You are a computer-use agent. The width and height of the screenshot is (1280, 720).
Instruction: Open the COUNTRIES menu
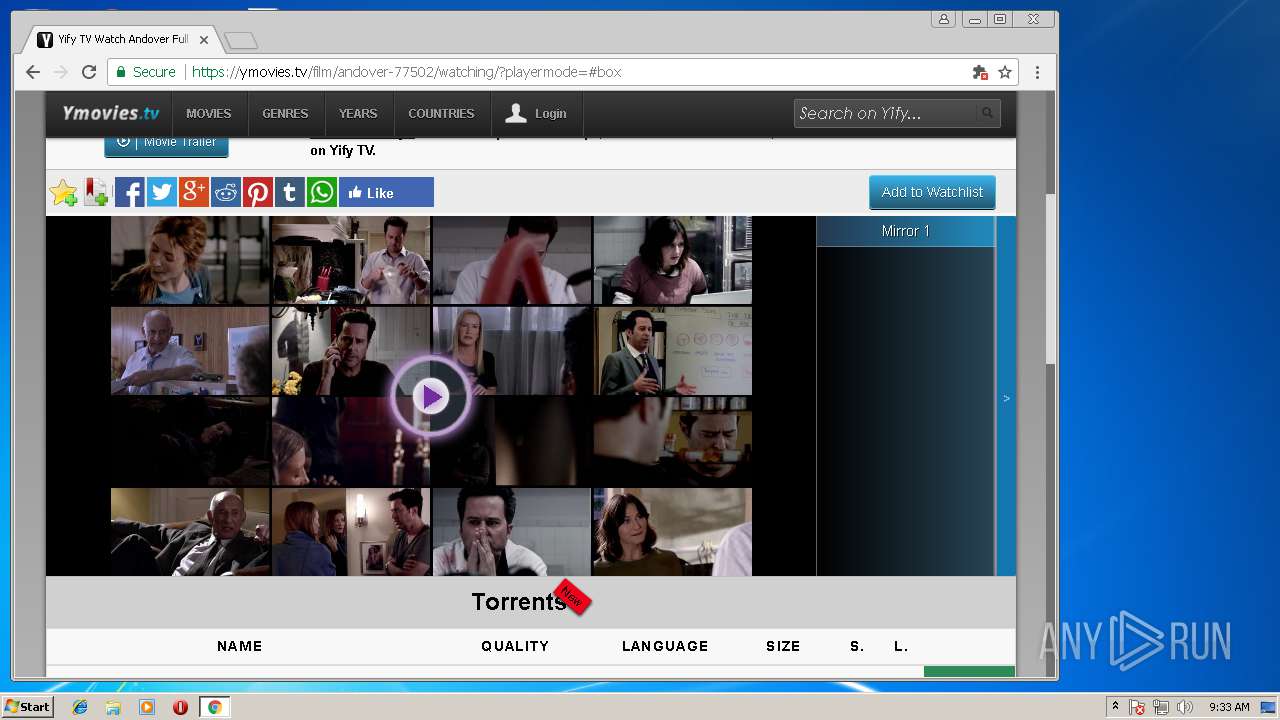[441, 114]
